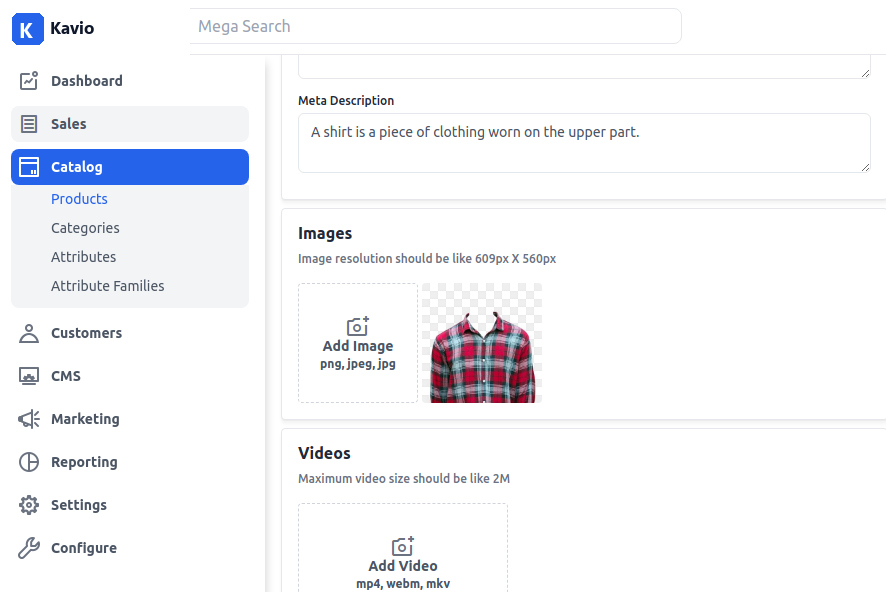Click the Add Image upload box
Viewport: 886px width, 592px height.
(358, 343)
